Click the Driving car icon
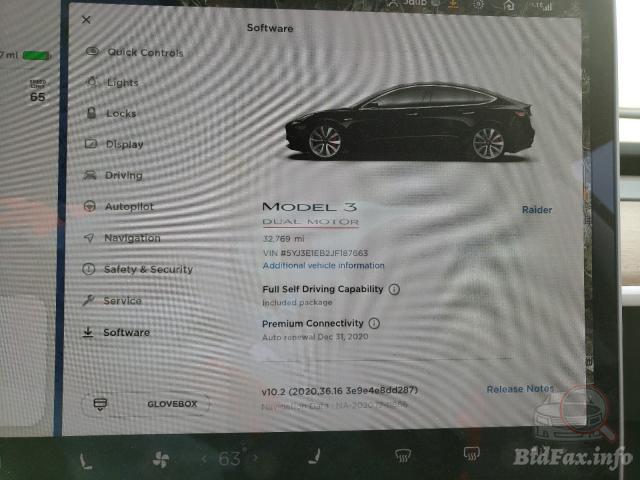 tap(90, 175)
